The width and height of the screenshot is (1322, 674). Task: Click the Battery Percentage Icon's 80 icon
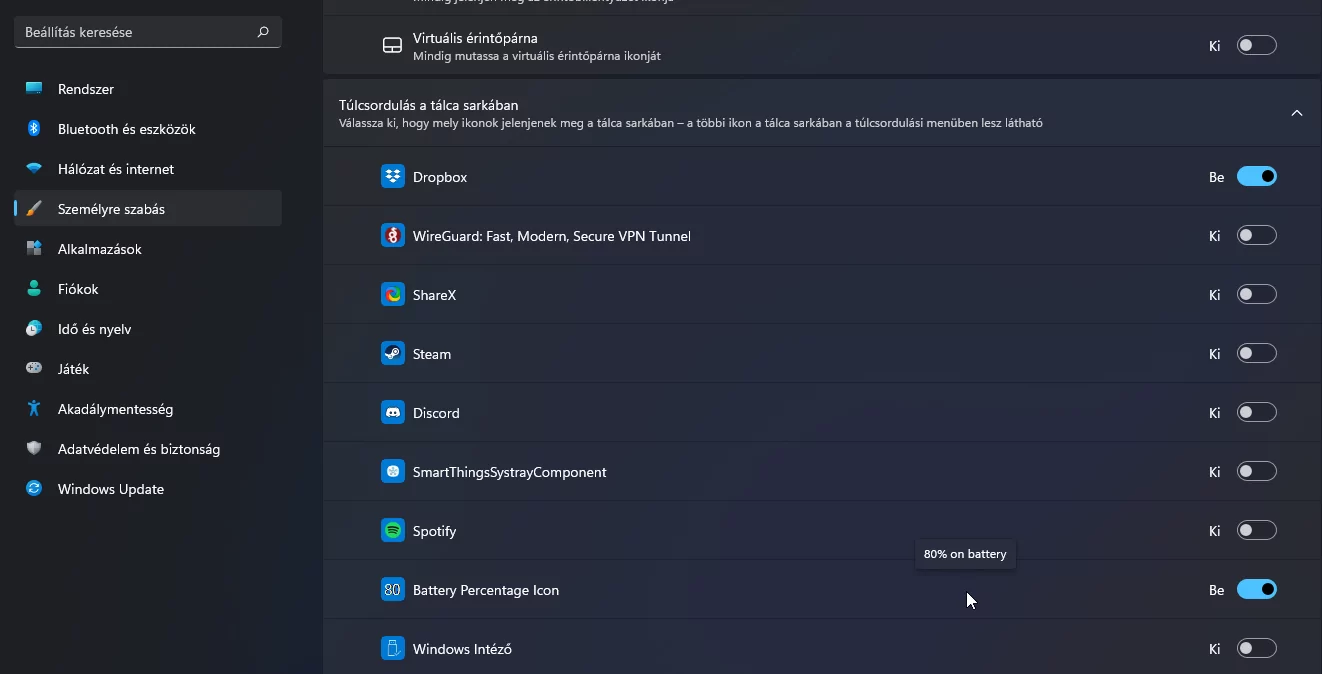click(x=393, y=590)
